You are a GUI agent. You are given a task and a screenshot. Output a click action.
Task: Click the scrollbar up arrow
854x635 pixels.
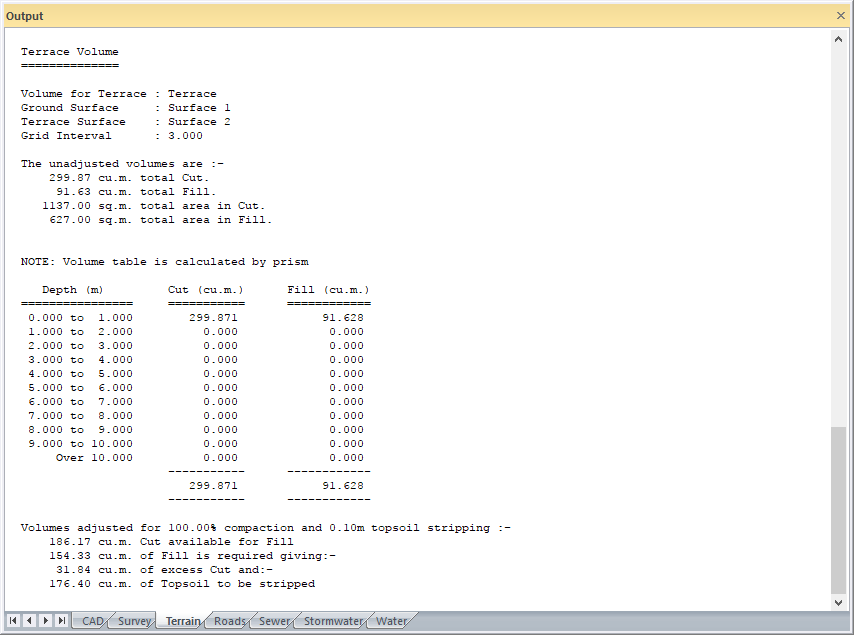[x=839, y=39]
